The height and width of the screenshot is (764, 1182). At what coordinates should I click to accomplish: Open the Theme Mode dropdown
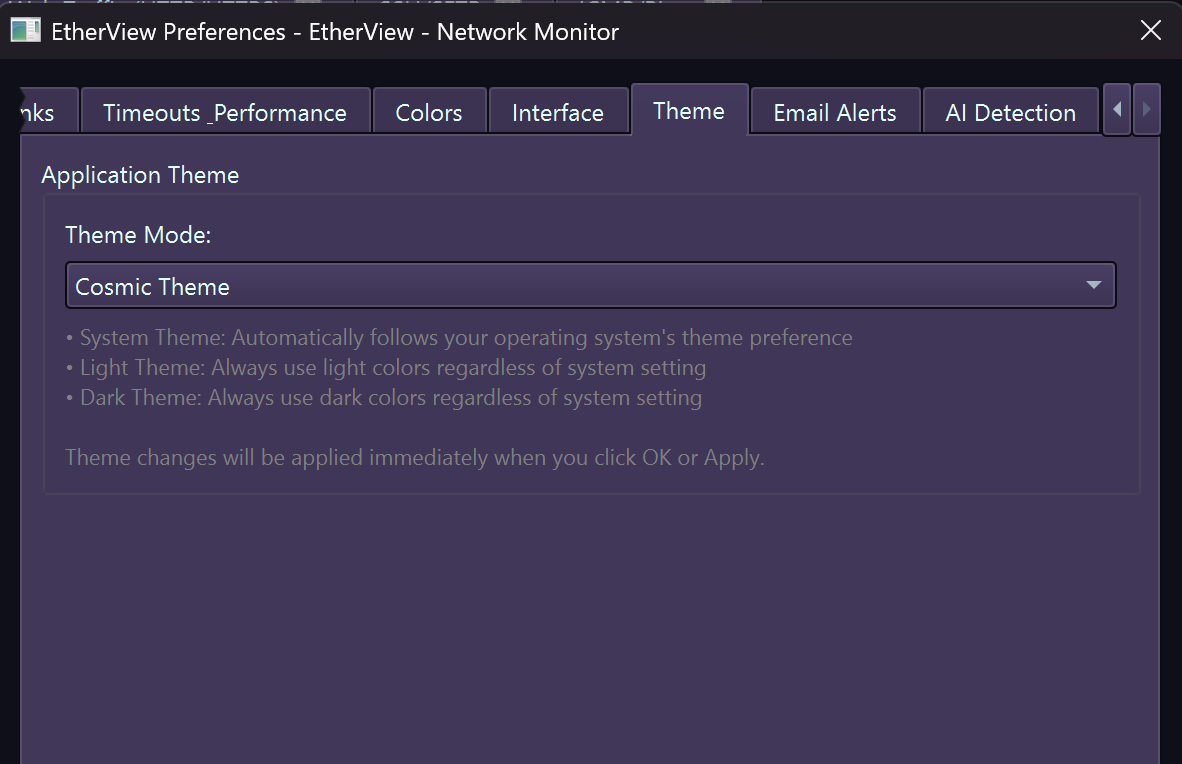point(590,285)
